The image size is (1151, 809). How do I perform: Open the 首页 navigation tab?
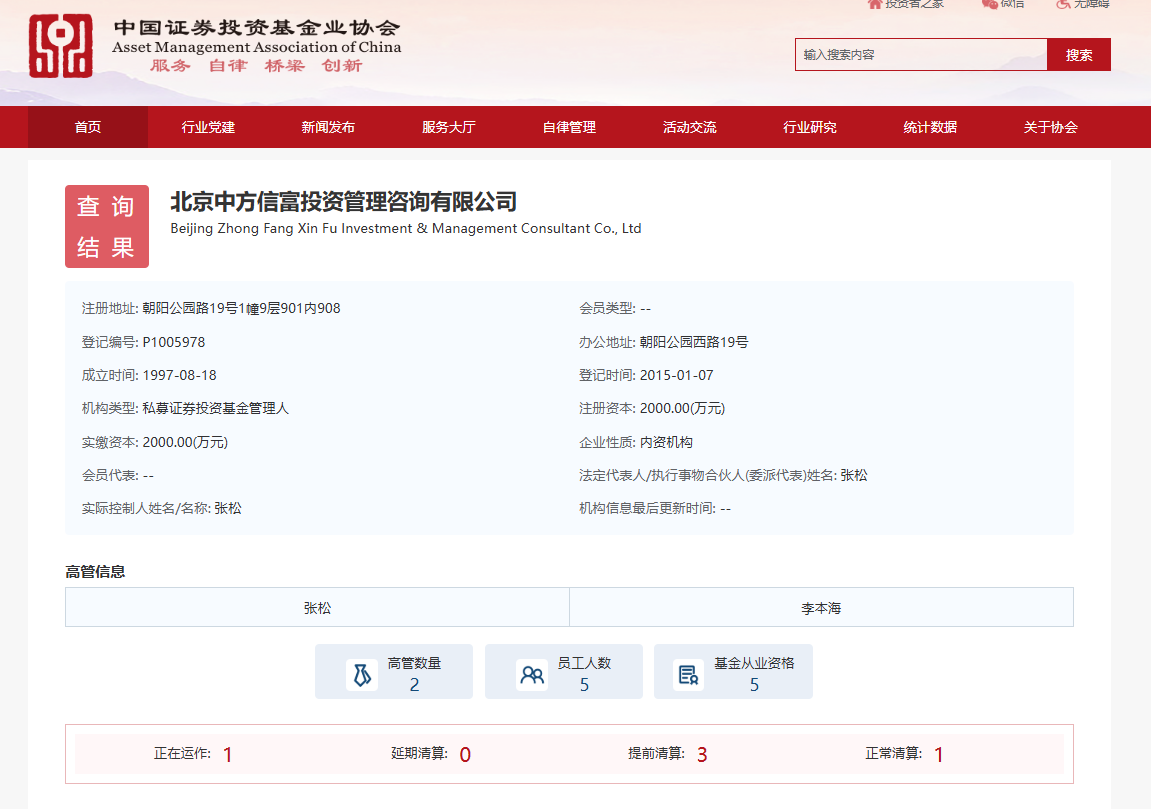pos(88,127)
